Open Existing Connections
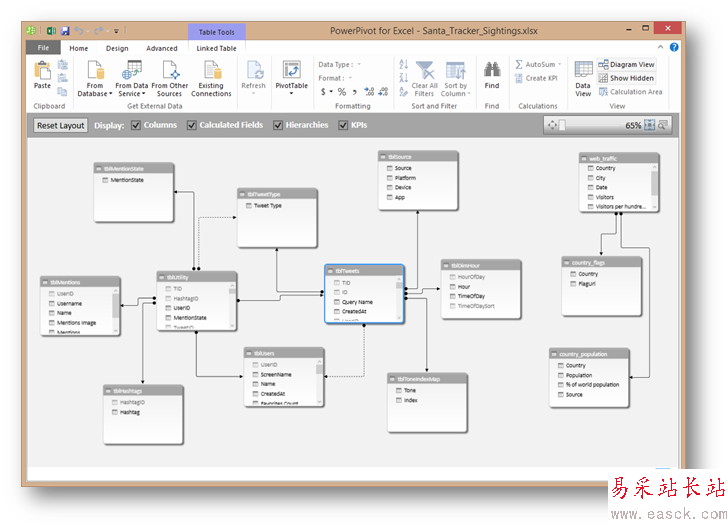 click(211, 78)
